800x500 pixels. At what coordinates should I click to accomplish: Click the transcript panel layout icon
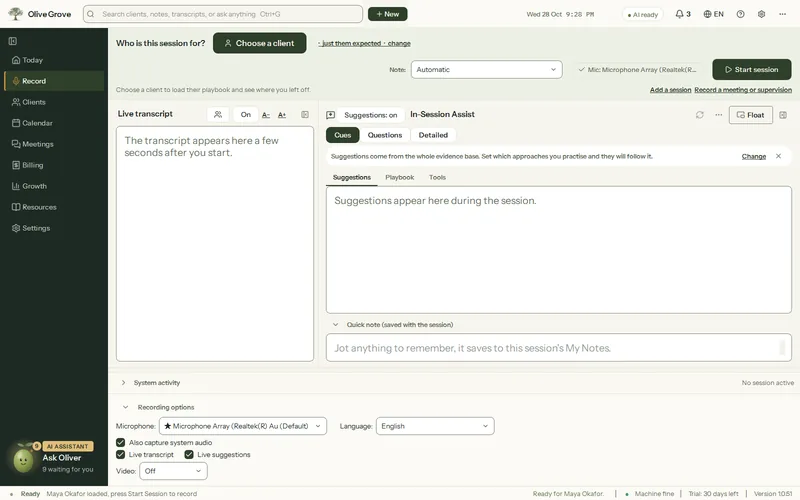(305, 114)
